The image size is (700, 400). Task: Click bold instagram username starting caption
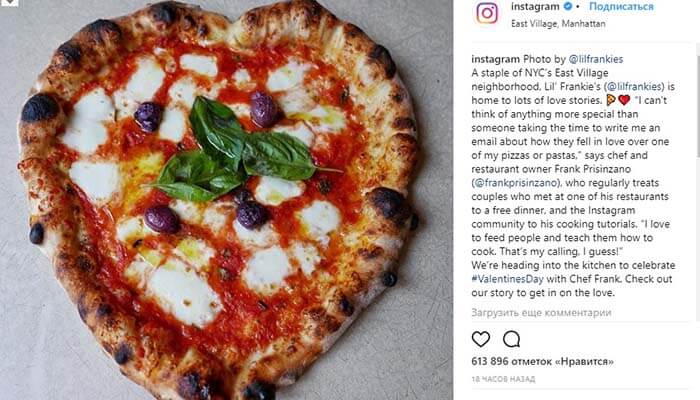pos(496,59)
